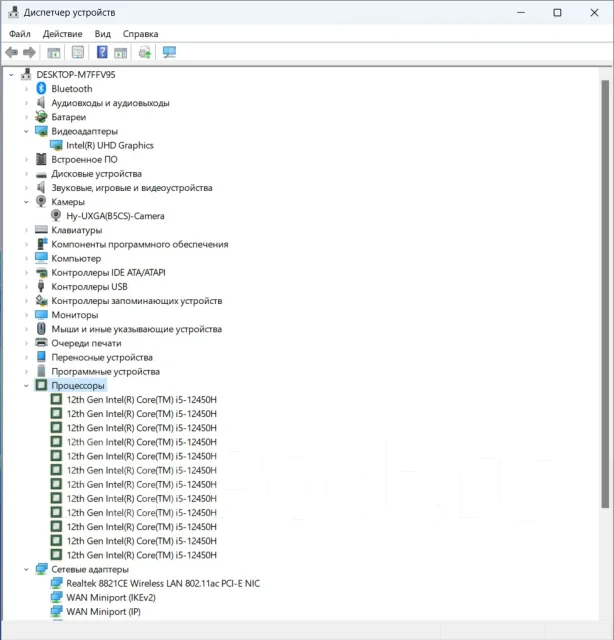Open the Справка menu
Viewport: 614px width, 640px height.
pyautogui.click(x=140, y=34)
